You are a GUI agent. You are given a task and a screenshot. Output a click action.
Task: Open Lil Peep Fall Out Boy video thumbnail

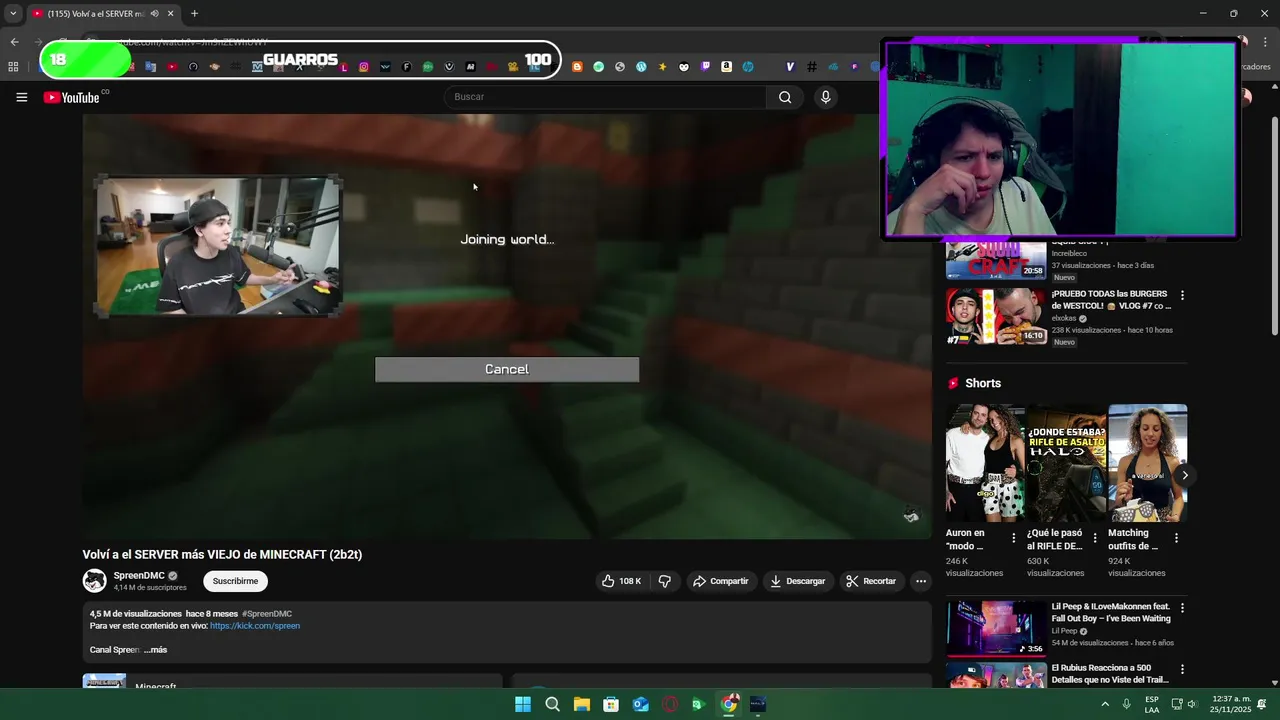point(996,628)
